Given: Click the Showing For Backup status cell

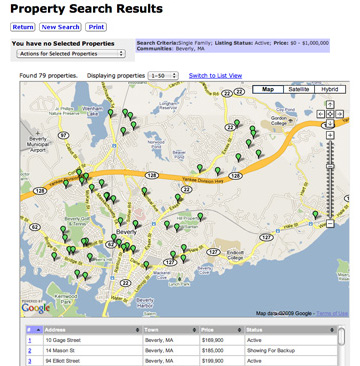Looking at the screenshot, I should point(291,351).
